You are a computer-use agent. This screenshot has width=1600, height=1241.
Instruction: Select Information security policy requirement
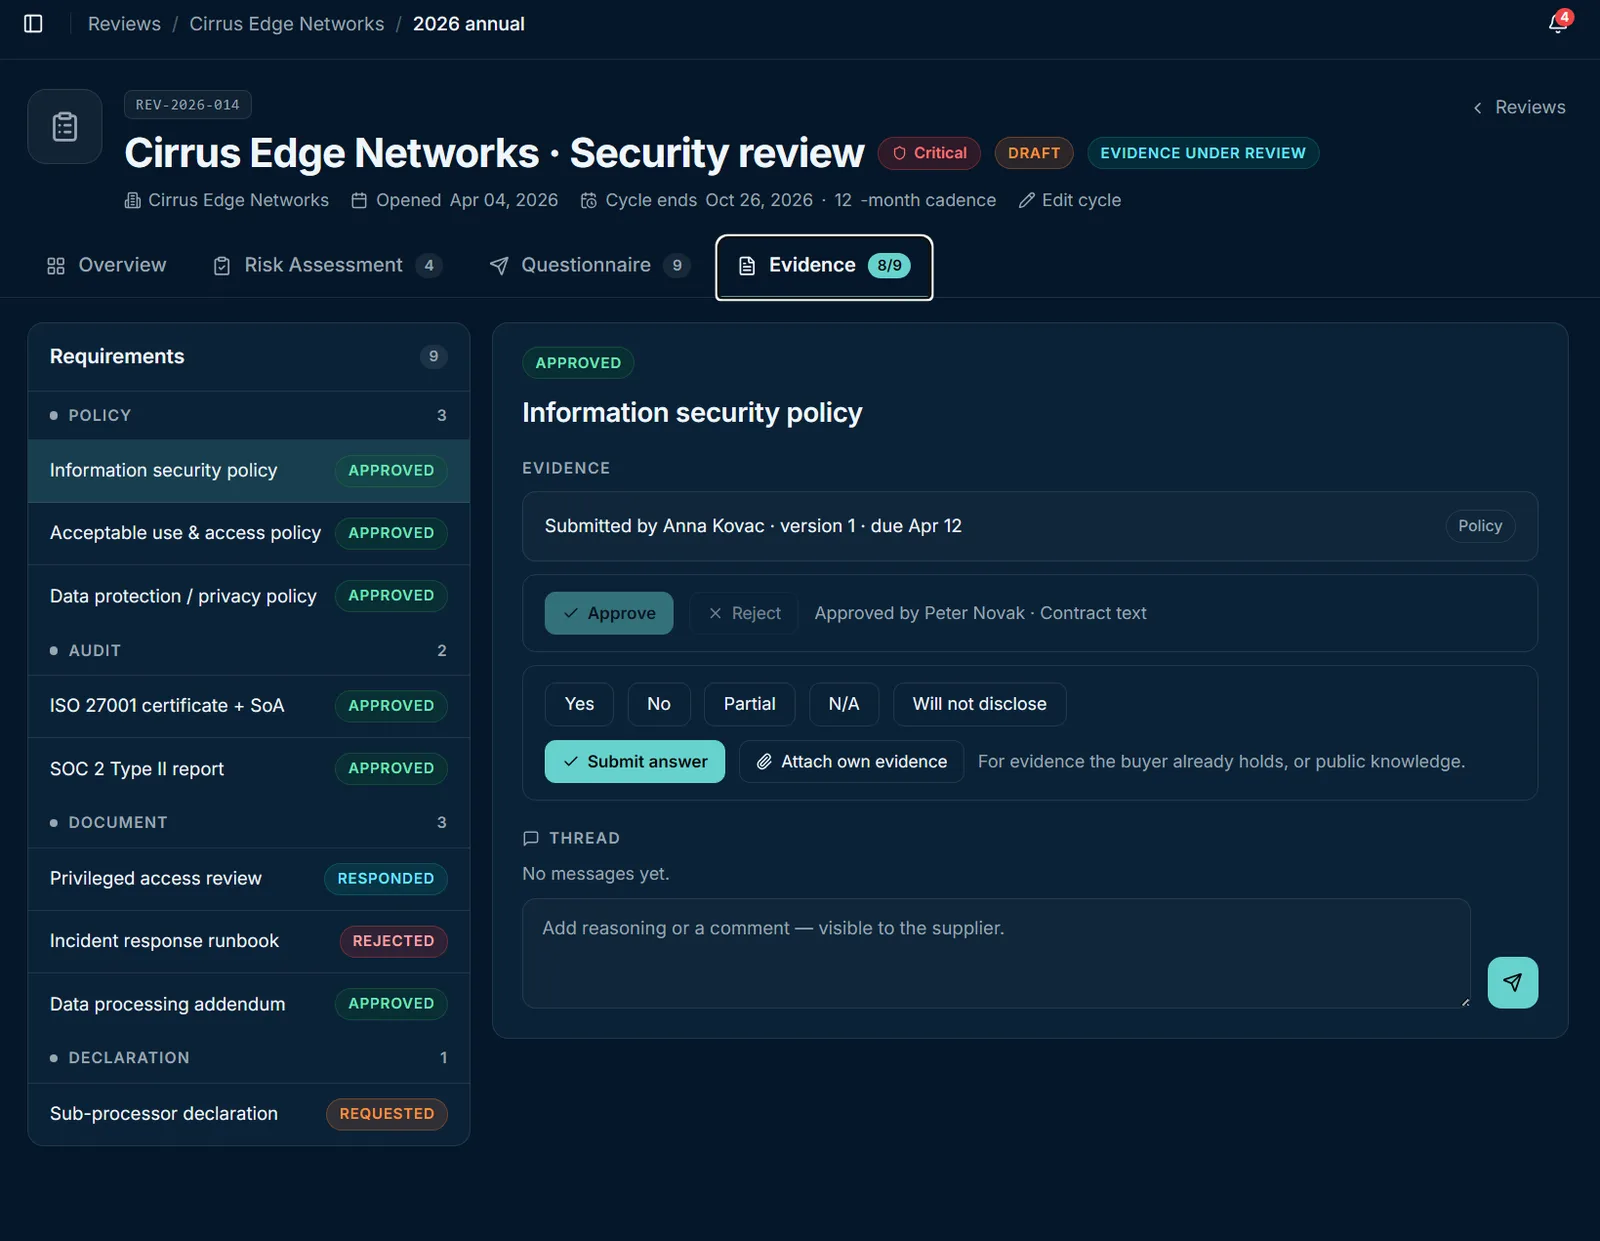tap(249, 471)
